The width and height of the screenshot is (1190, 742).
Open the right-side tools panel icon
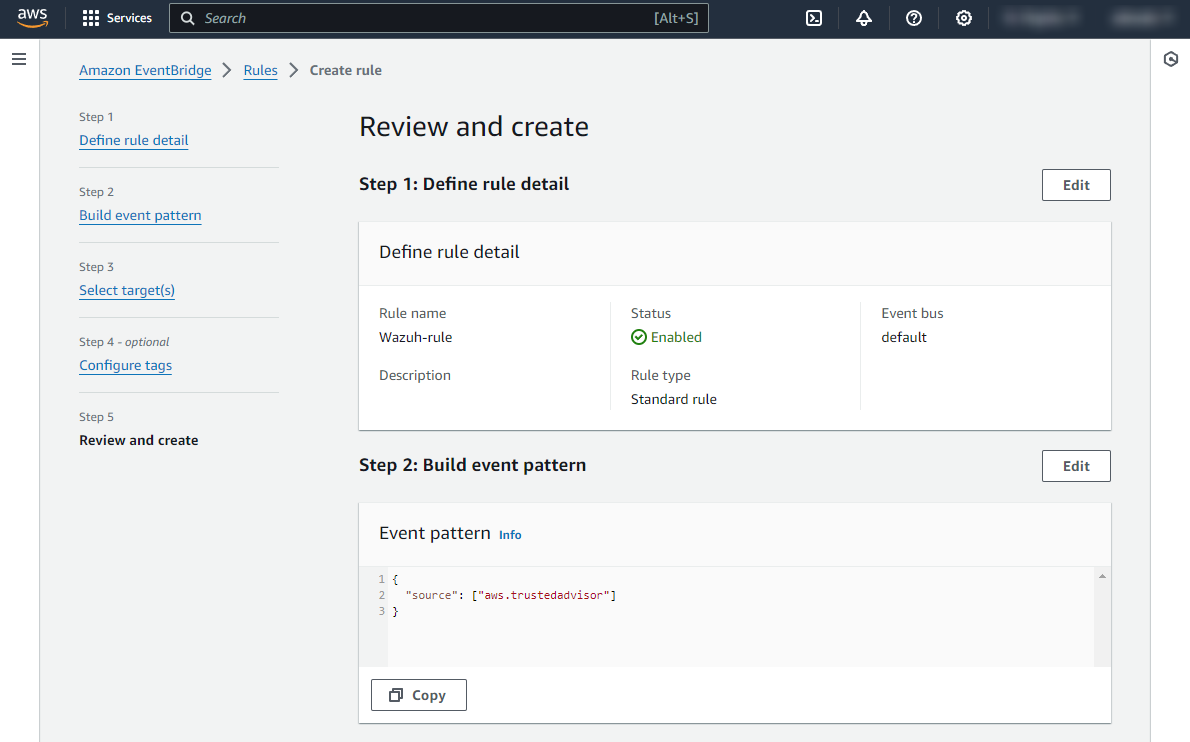click(1171, 60)
